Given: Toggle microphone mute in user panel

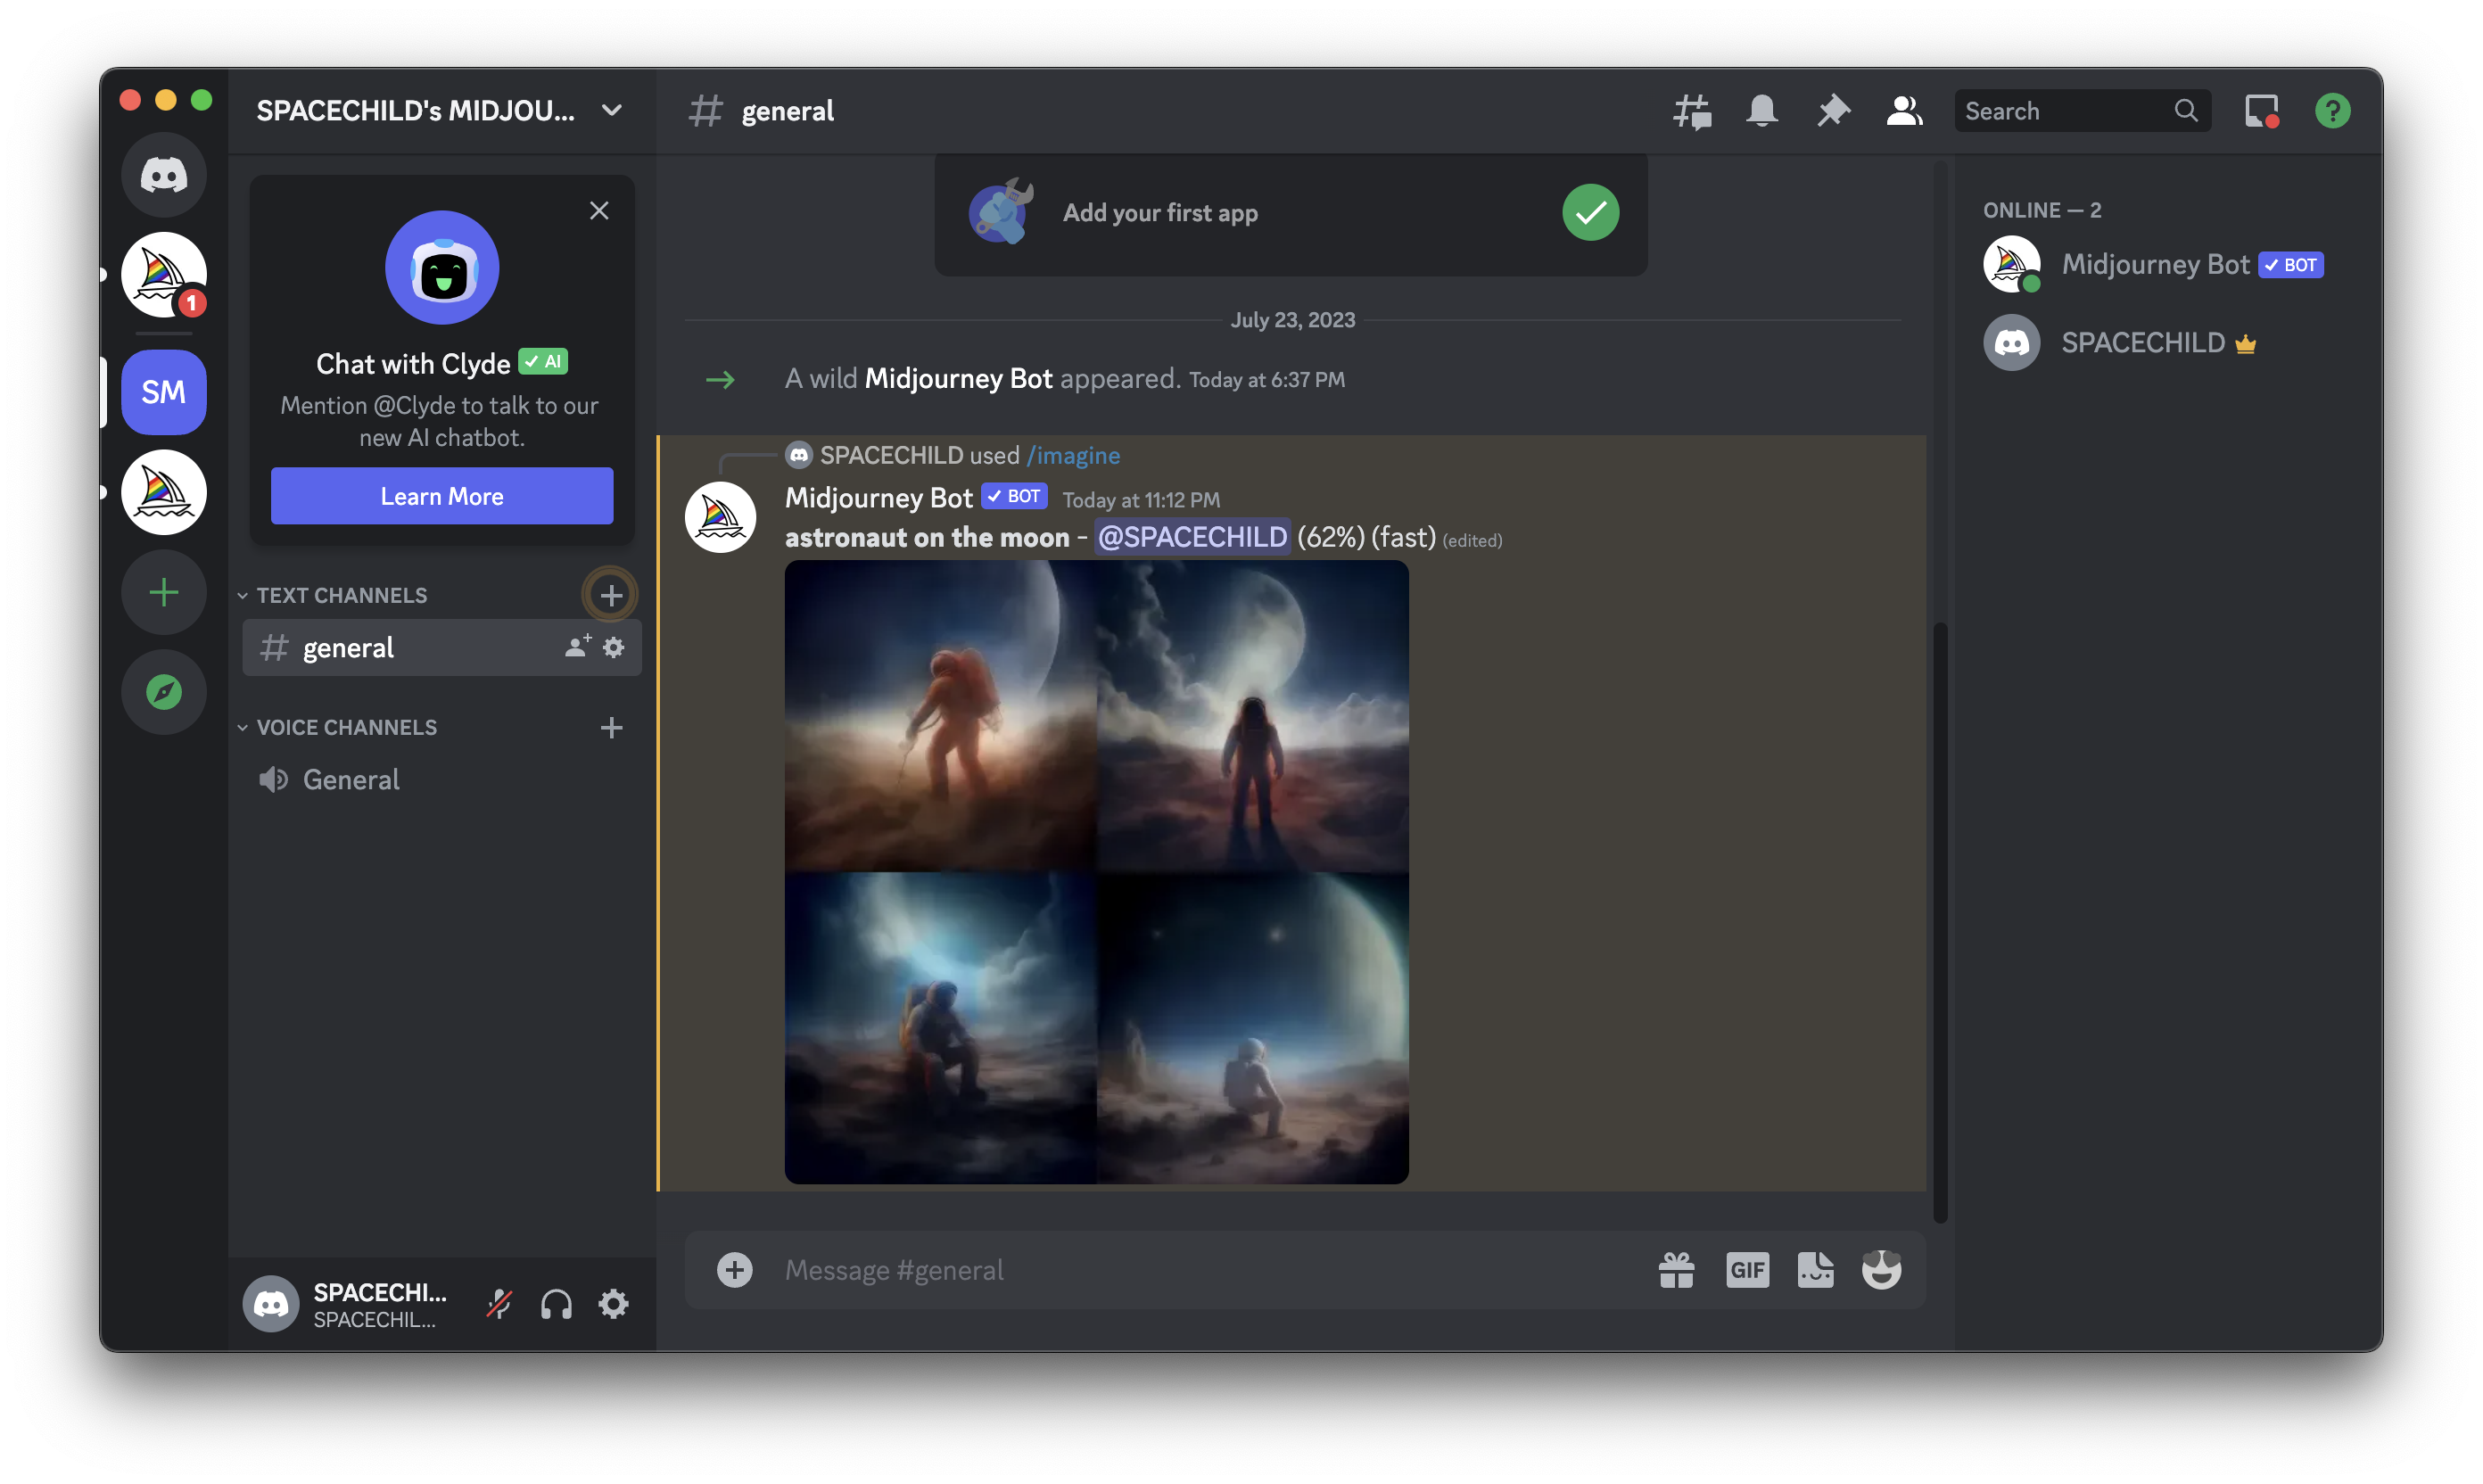Looking at the screenshot, I should pos(499,1304).
